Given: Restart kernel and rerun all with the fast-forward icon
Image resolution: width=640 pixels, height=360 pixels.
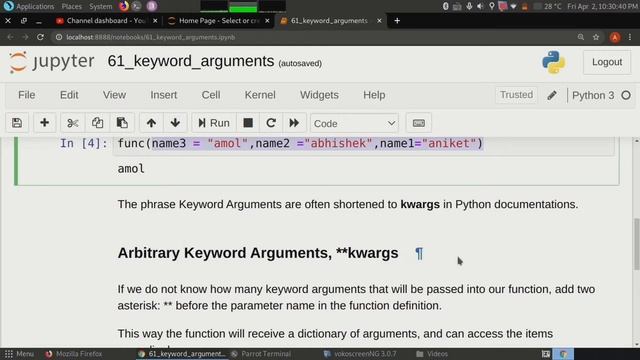Looking at the screenshot, I should click(294, 123).
